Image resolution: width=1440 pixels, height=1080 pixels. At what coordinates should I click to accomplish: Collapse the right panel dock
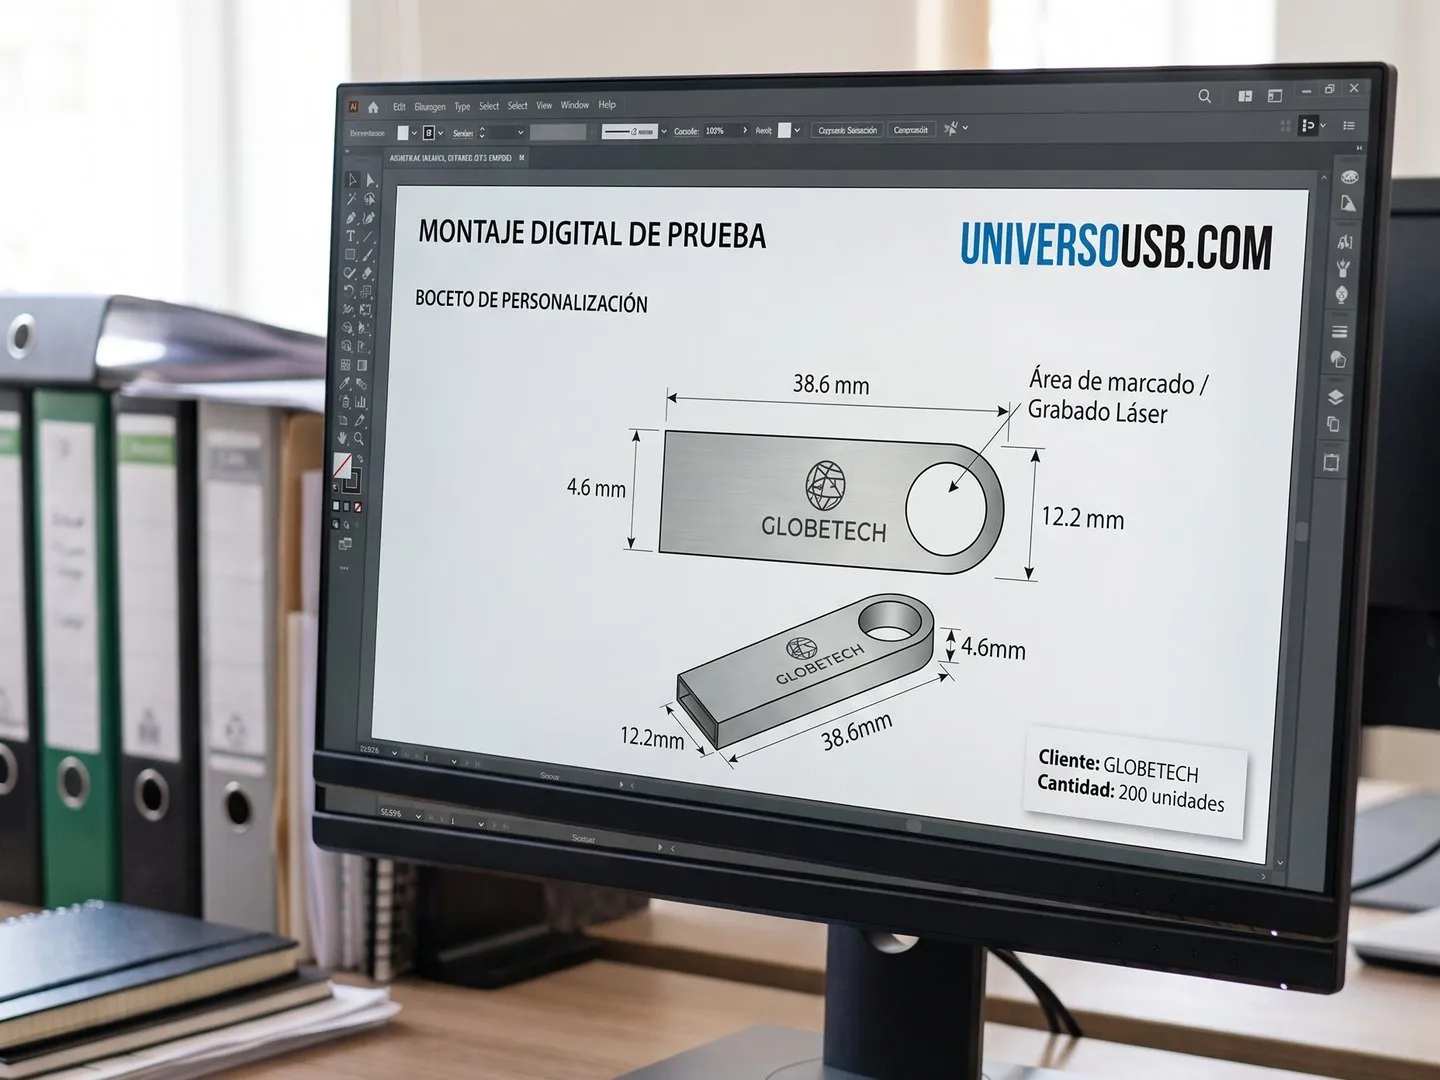click(1359, 148)
